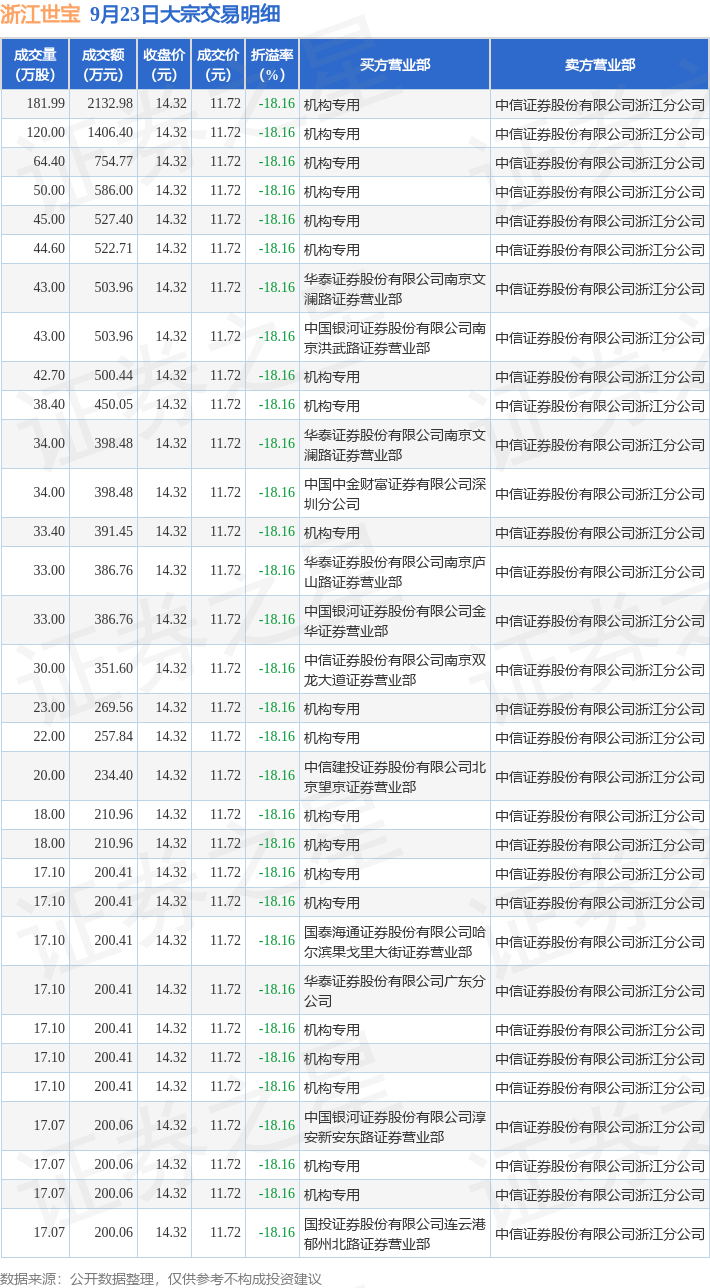Image resolution: width=710 pixels, height=1288 pixels.
Task: Click the 卖方营业部 column header
Action: click(x=600, y=65)
